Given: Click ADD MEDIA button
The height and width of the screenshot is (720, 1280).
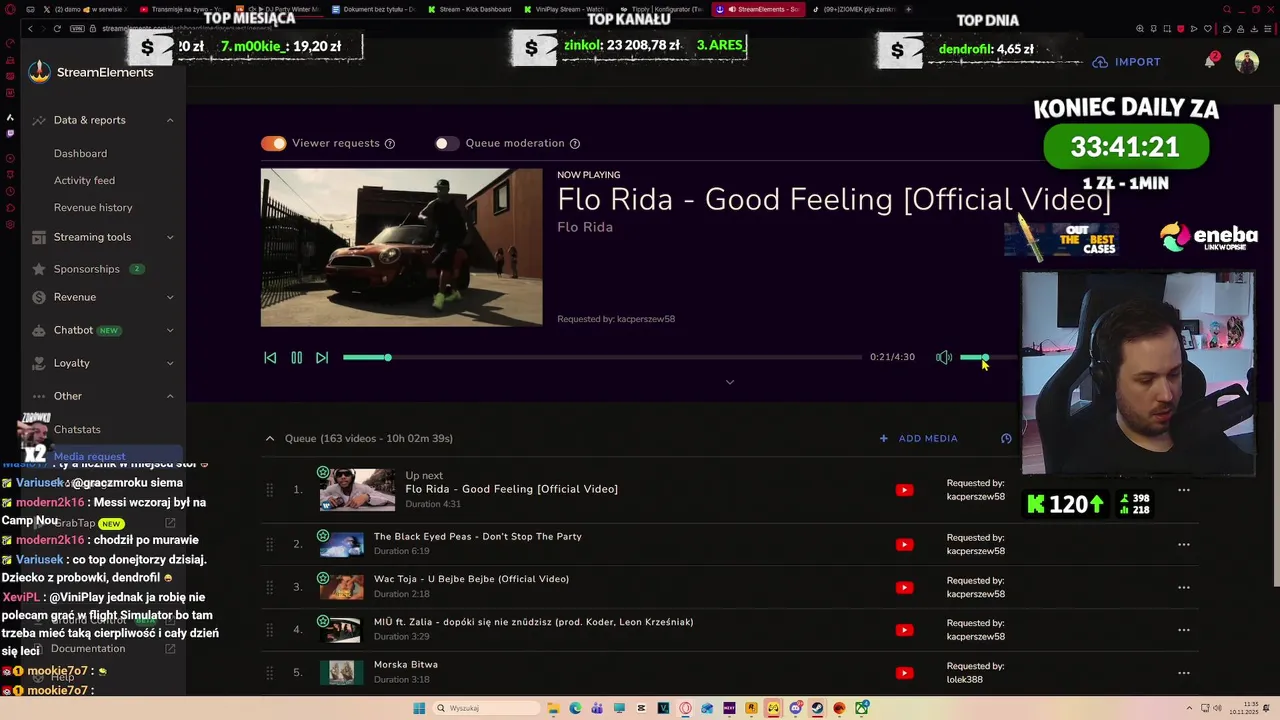Looking at the screenshot, I should (x=918, y=438).
